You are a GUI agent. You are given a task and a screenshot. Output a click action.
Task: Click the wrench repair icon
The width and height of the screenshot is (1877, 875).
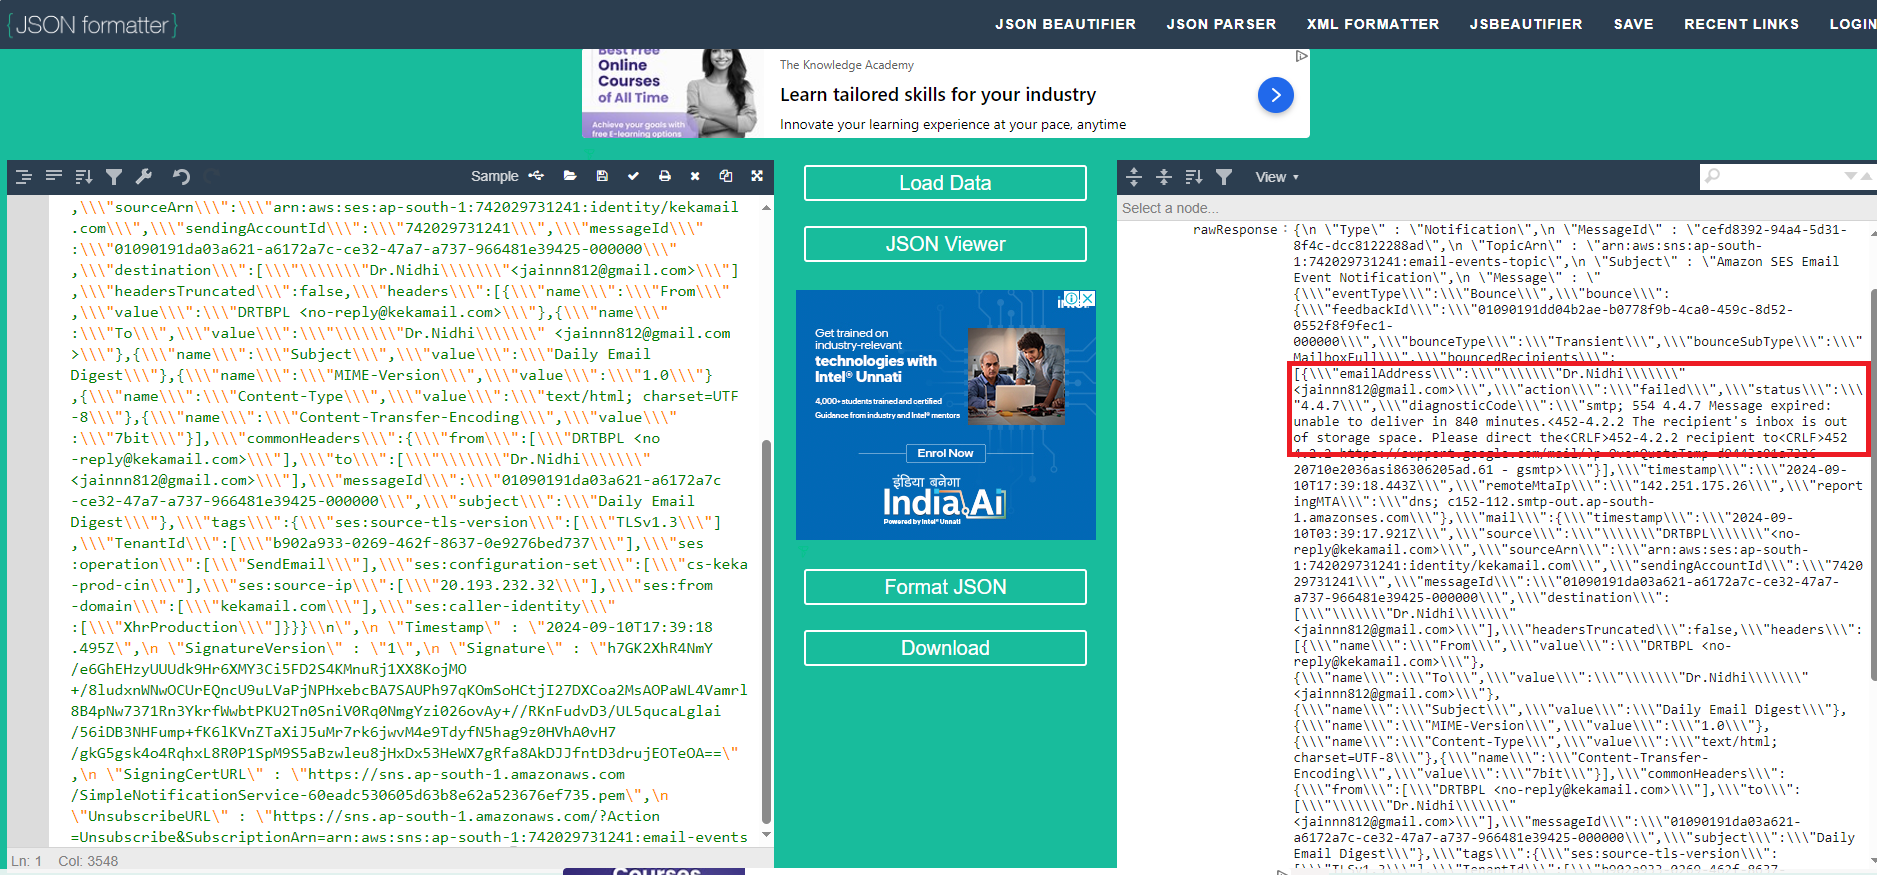144,176
